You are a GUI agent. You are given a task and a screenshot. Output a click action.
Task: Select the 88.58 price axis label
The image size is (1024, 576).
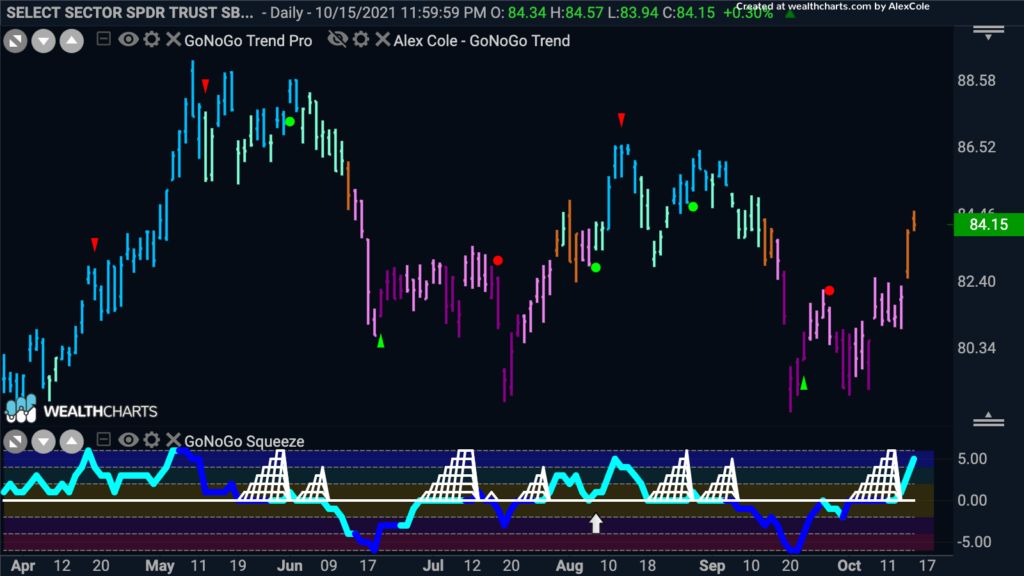(976, 80)
